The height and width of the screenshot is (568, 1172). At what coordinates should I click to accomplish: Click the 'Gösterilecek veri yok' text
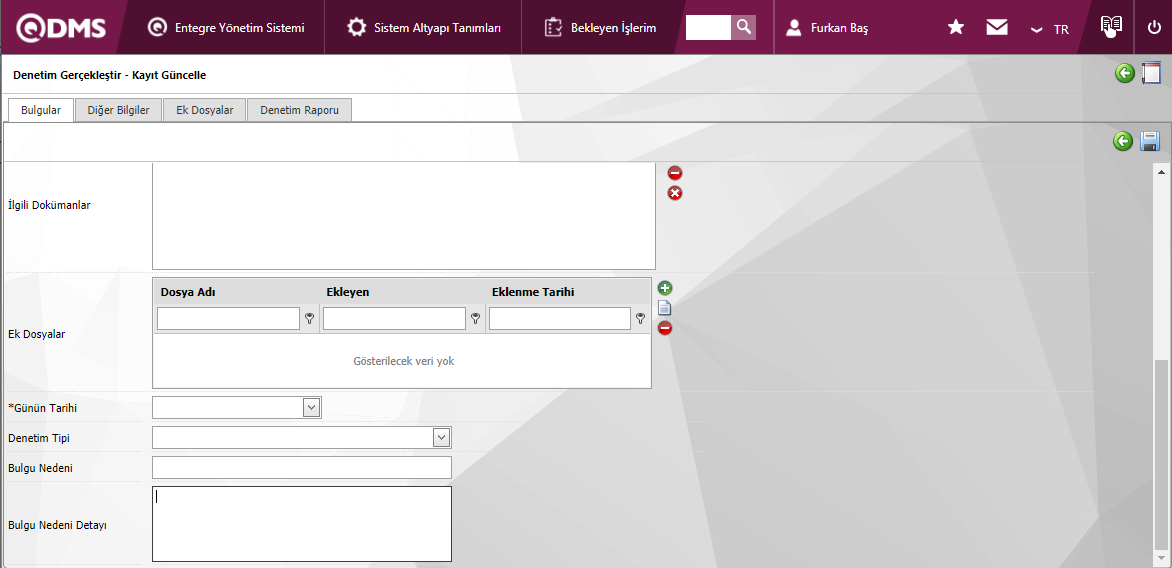click(x=404, y=361)
